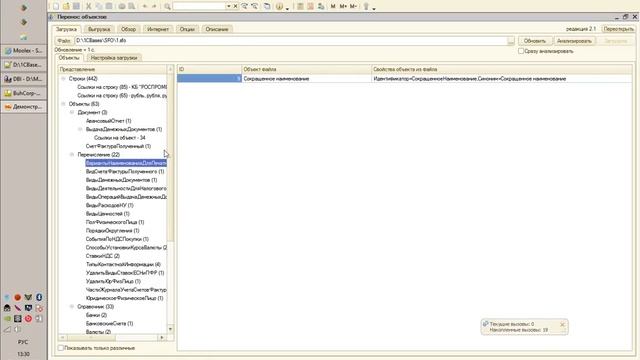This screenshot has height=360, width=640.
Task: Click the Redo arrow toolbar icon
Action: [154, 6]
